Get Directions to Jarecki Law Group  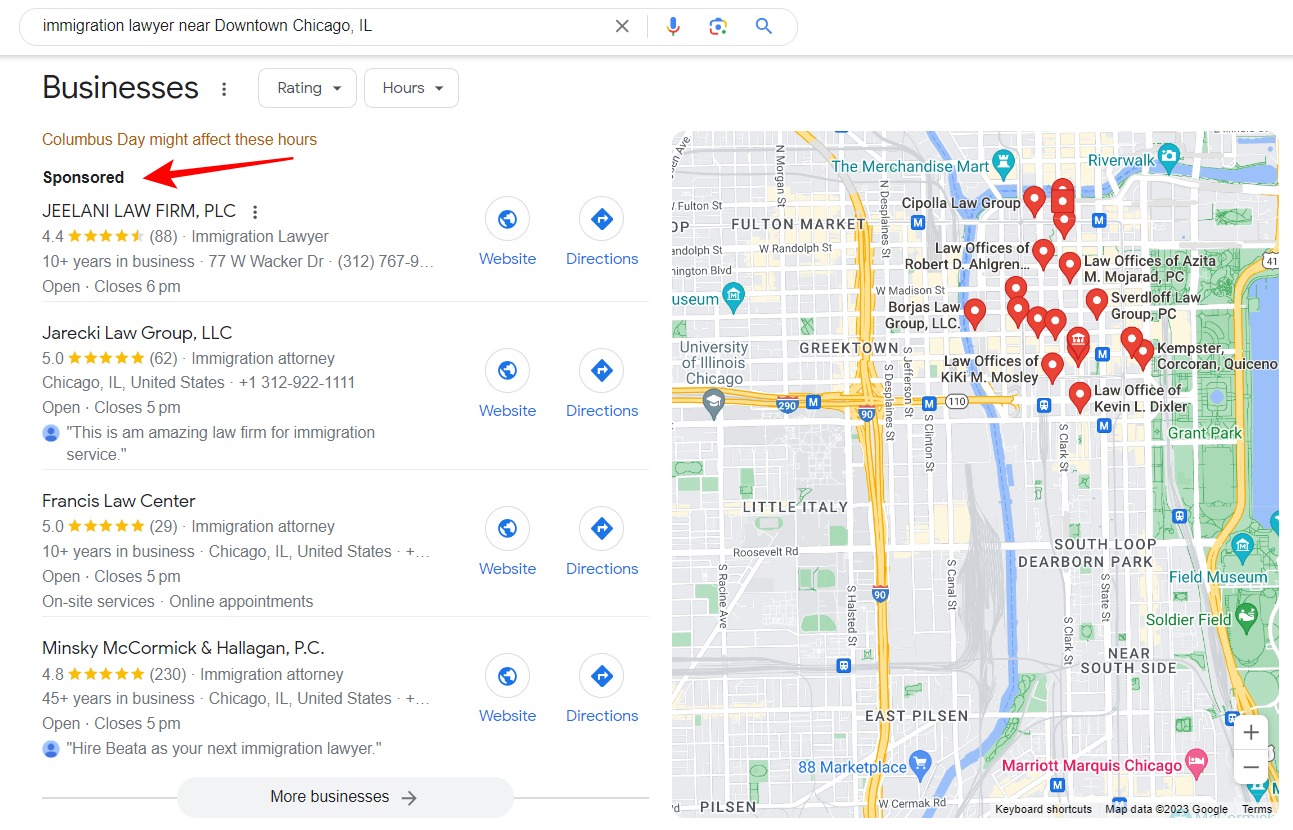[x=601, y=370]
